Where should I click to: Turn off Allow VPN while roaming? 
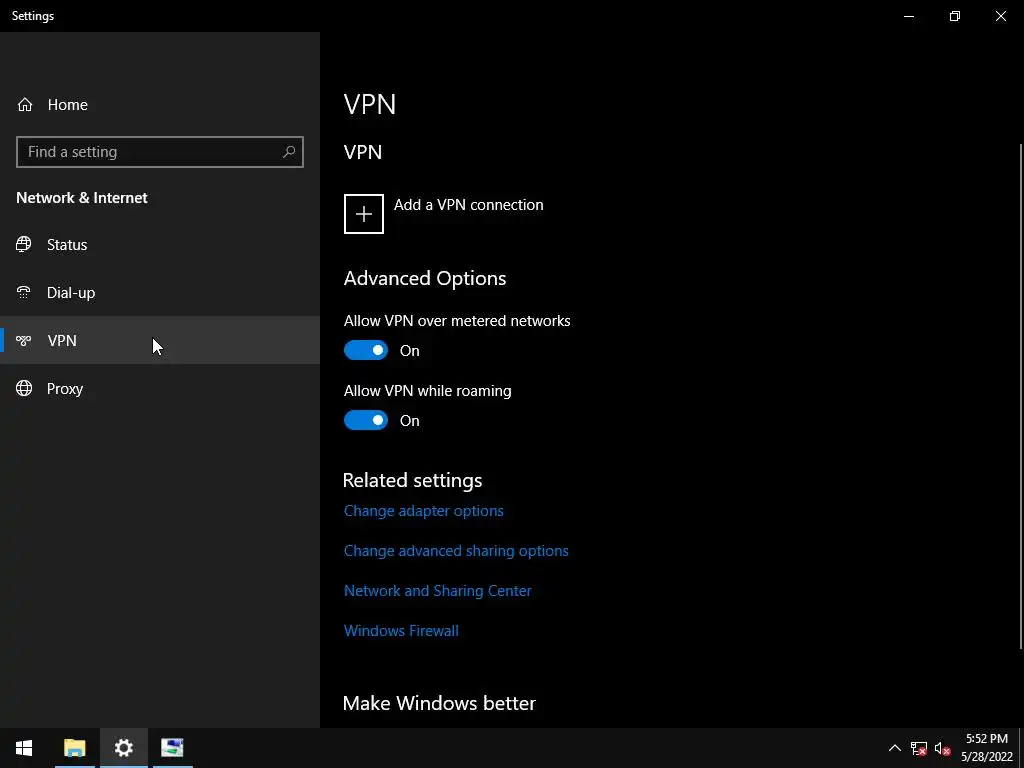coord(366,421)
